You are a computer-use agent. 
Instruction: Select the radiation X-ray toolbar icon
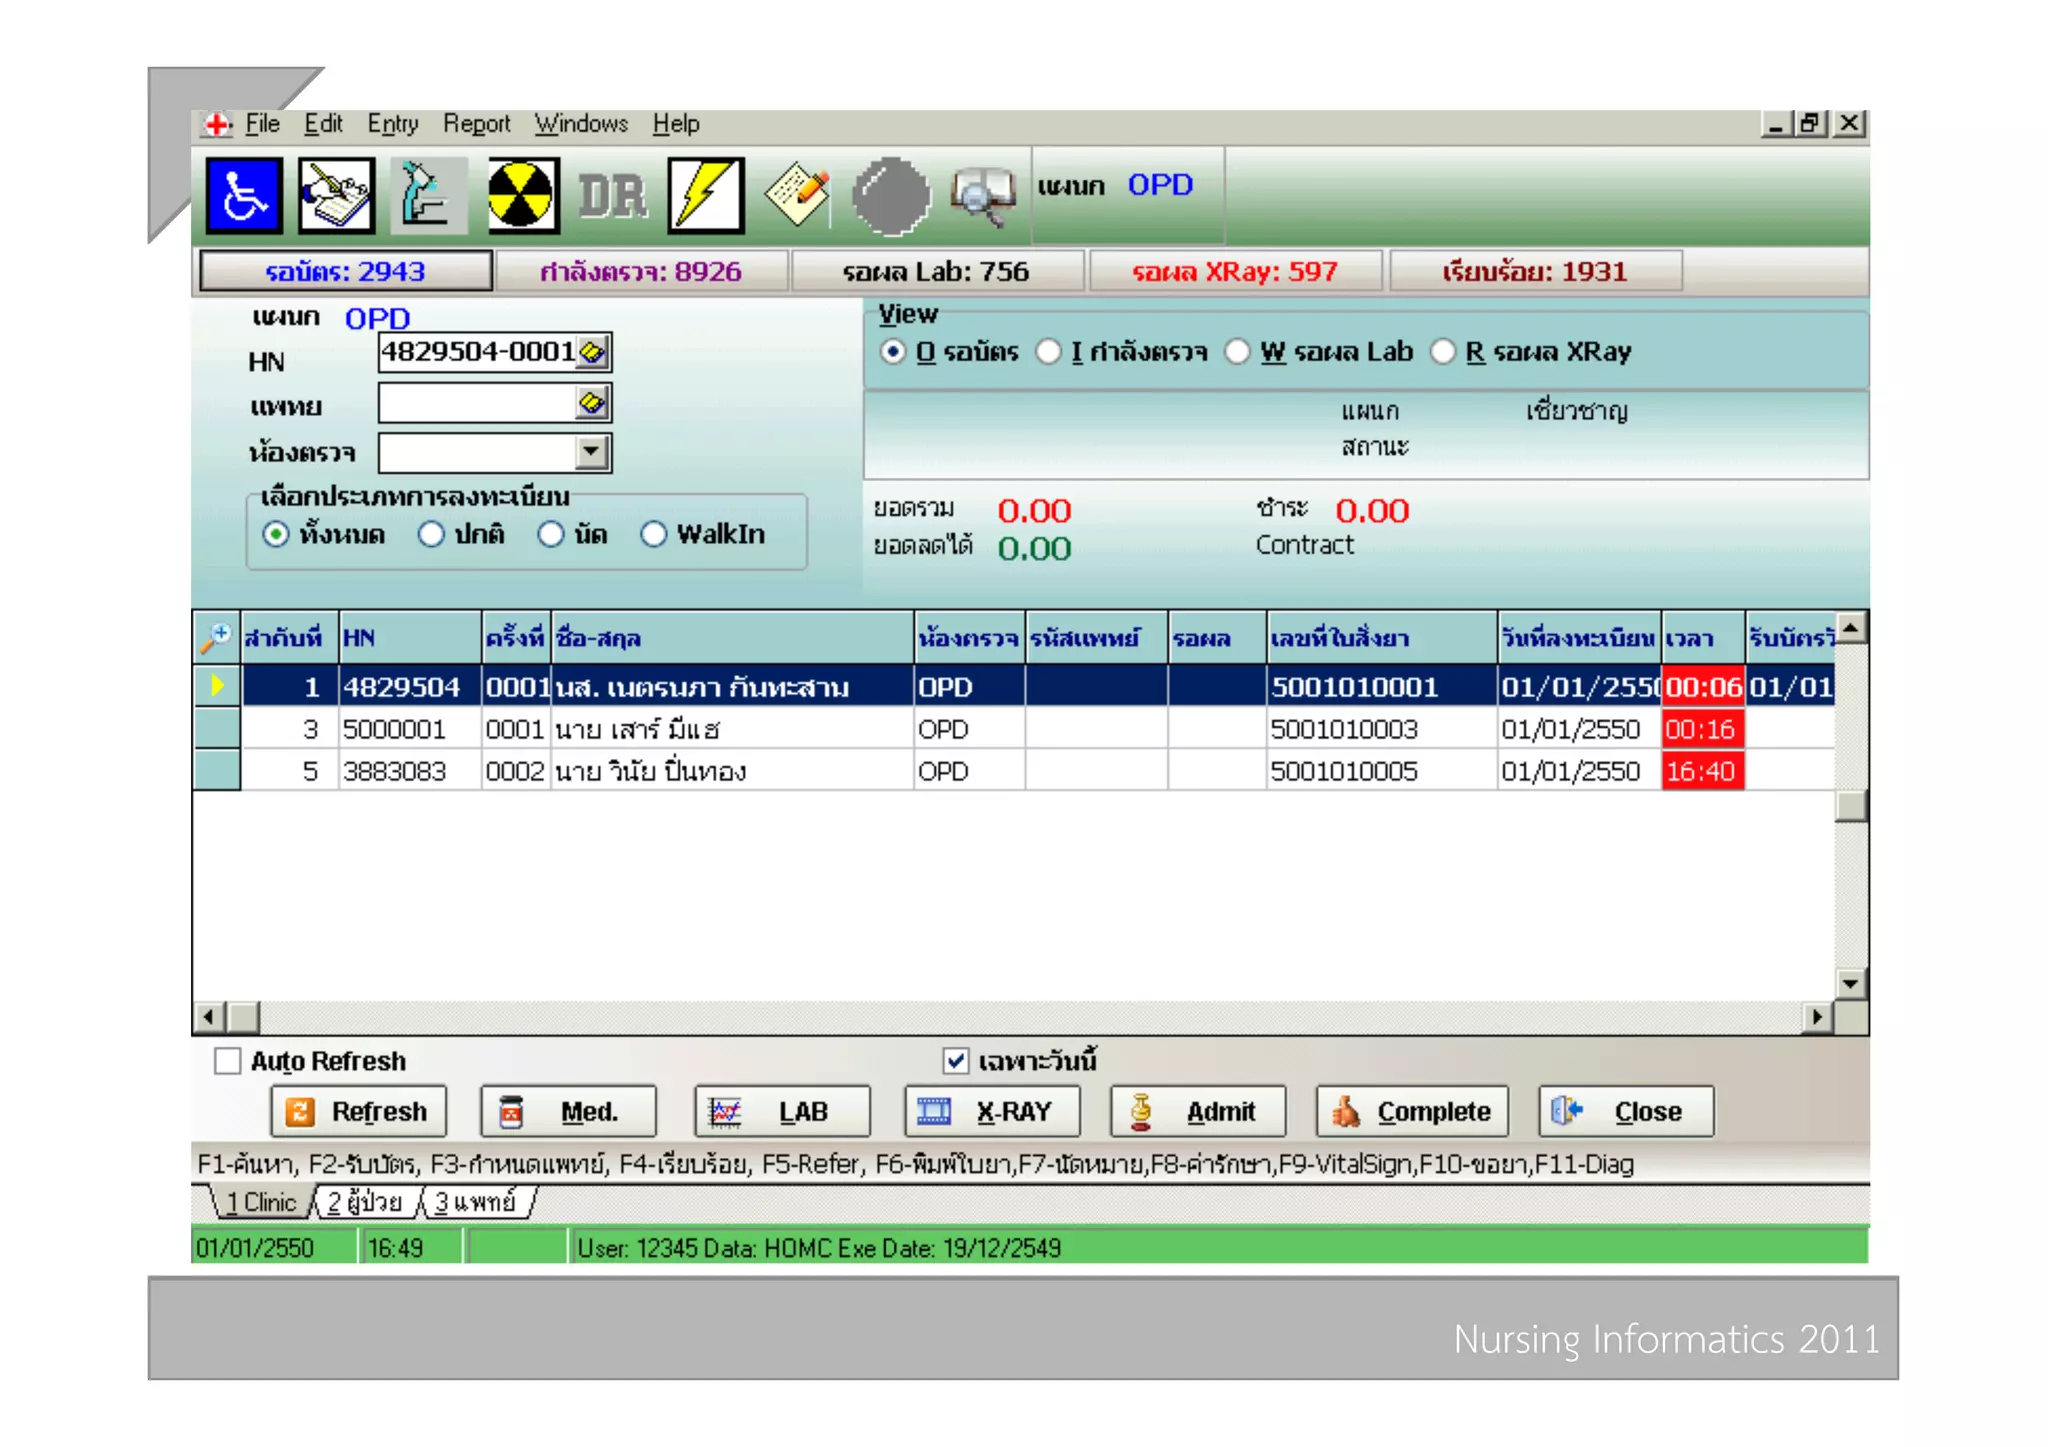[x=520, y=196]
